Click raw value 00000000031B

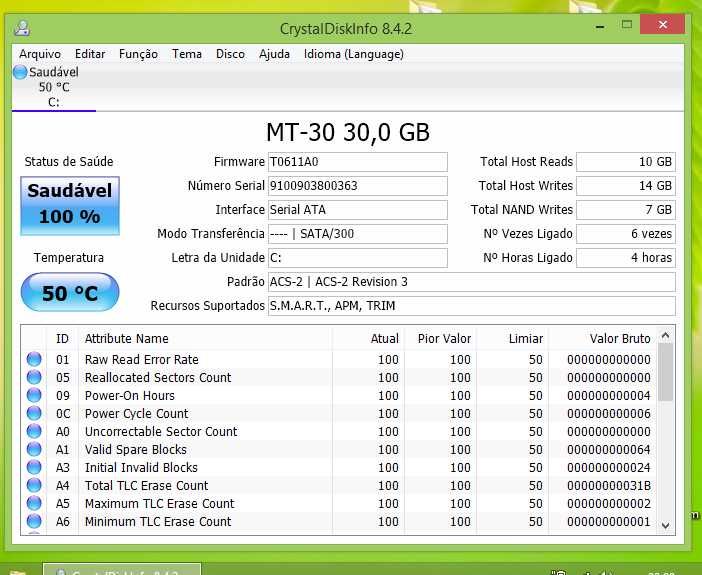(609, 485)
